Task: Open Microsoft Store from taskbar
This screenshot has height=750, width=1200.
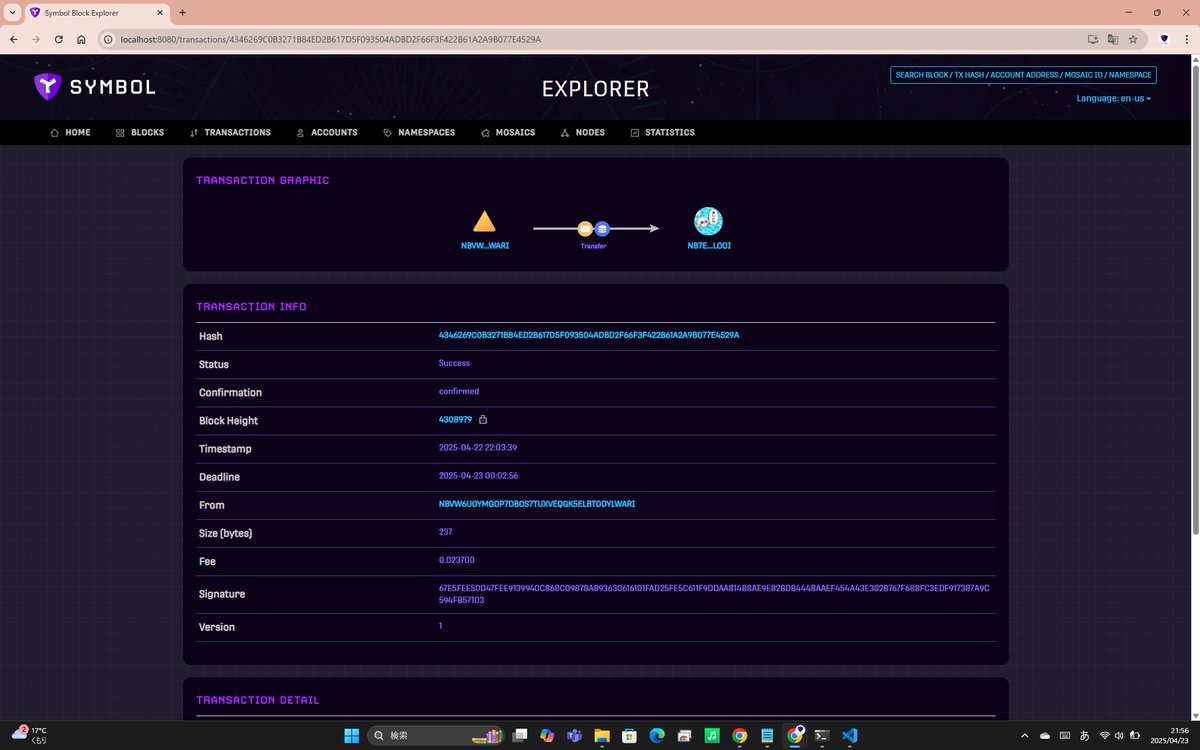Action: point(630,735)
